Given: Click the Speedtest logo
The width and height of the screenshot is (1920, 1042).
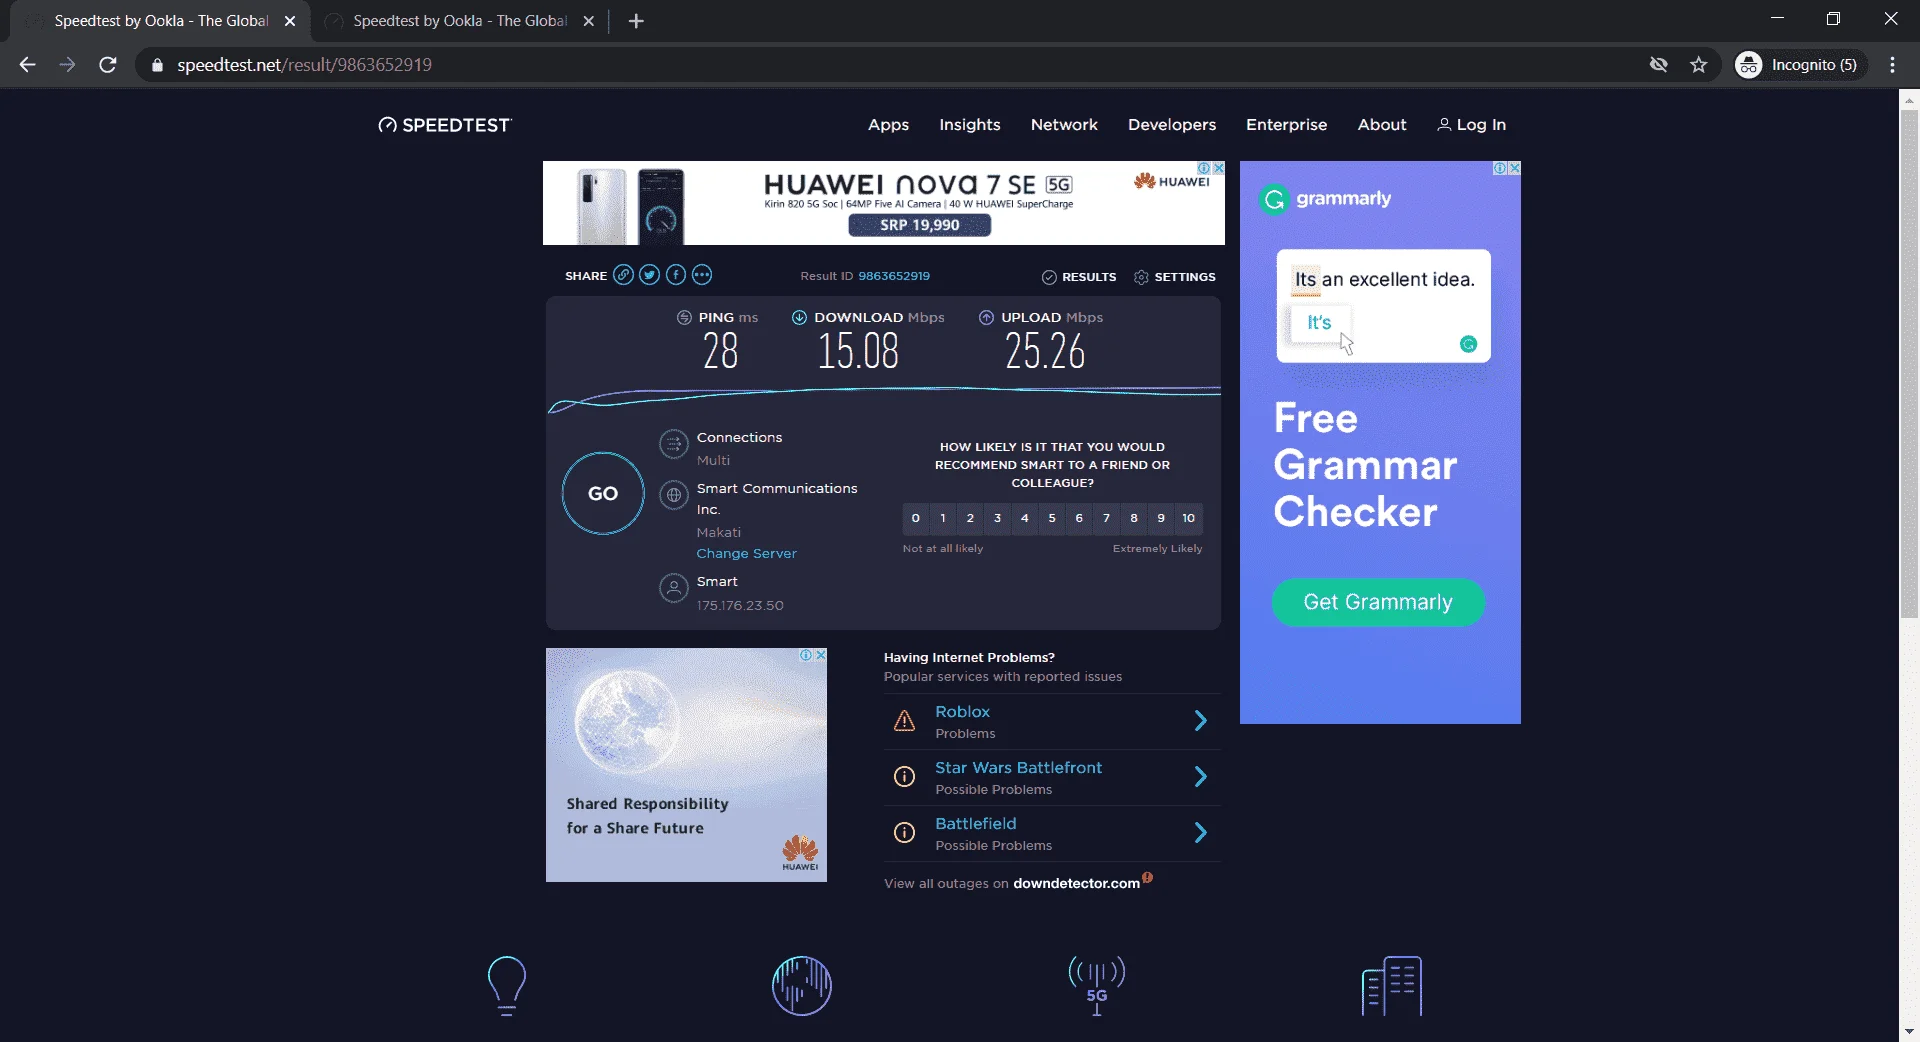Looking at the screenshot, I should (445, 125).
